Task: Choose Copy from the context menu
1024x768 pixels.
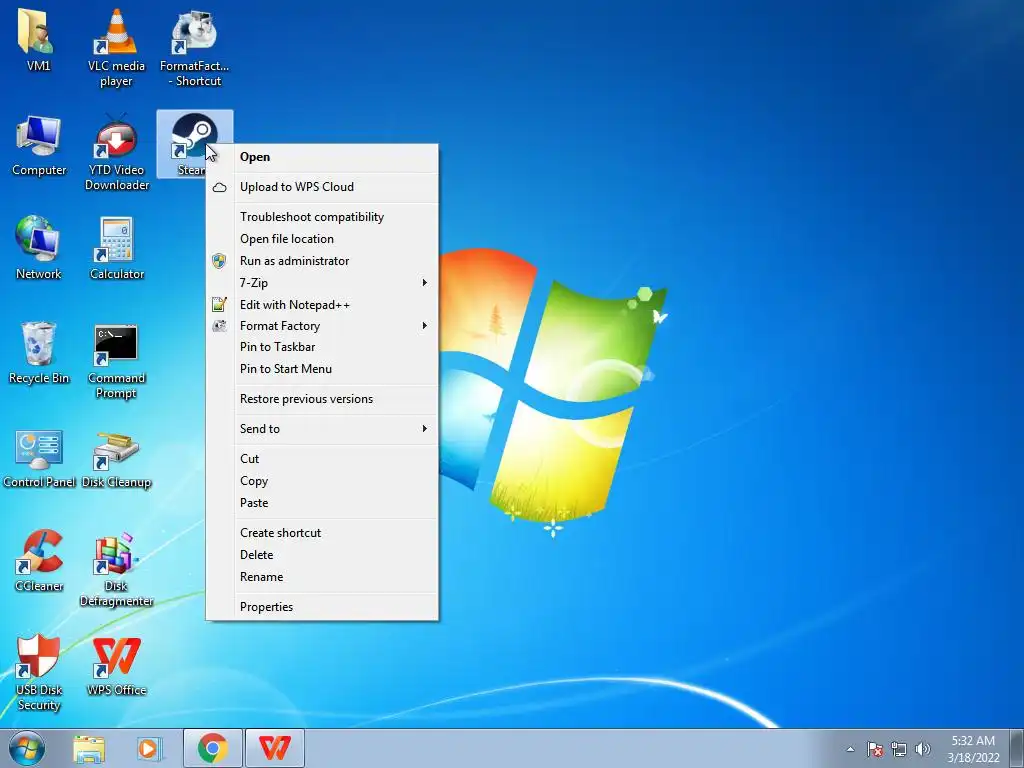Action: tap(323, 481)
